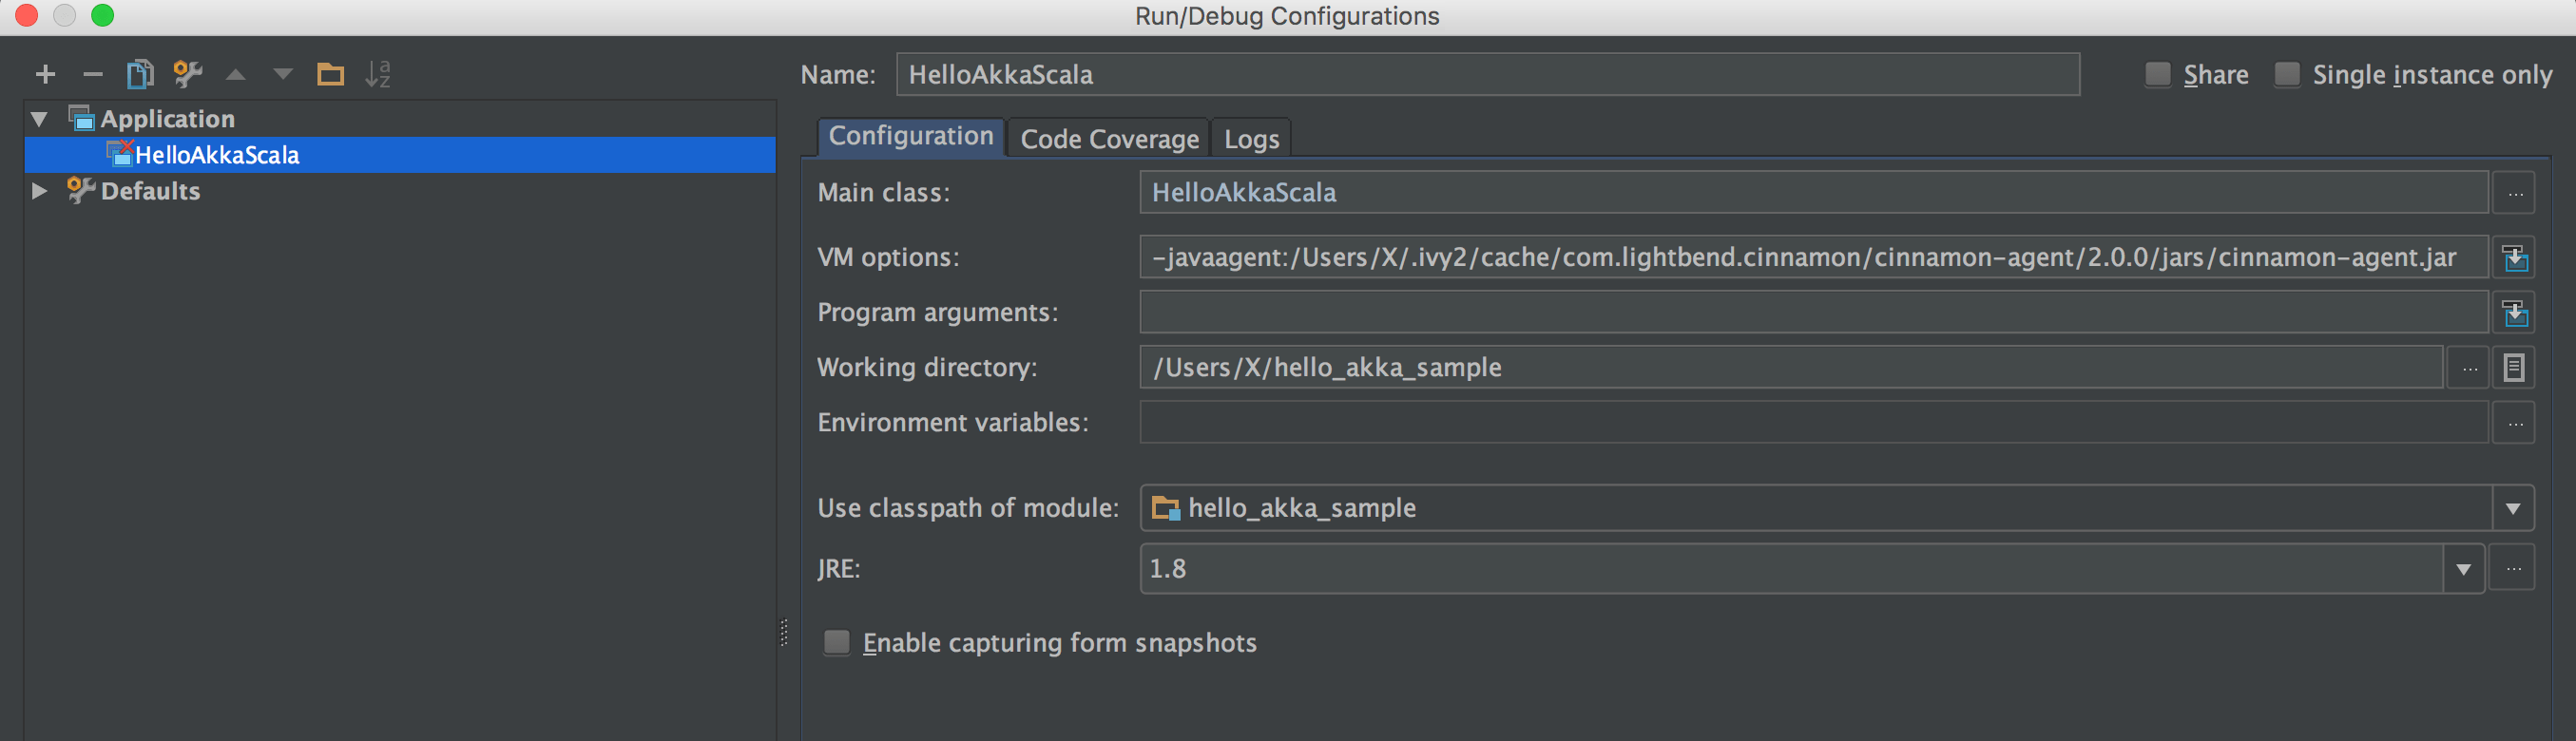Viewport: 2576px width, 741px height.
Task: Enable the Share checkbox
Action: click(2157, 74)
